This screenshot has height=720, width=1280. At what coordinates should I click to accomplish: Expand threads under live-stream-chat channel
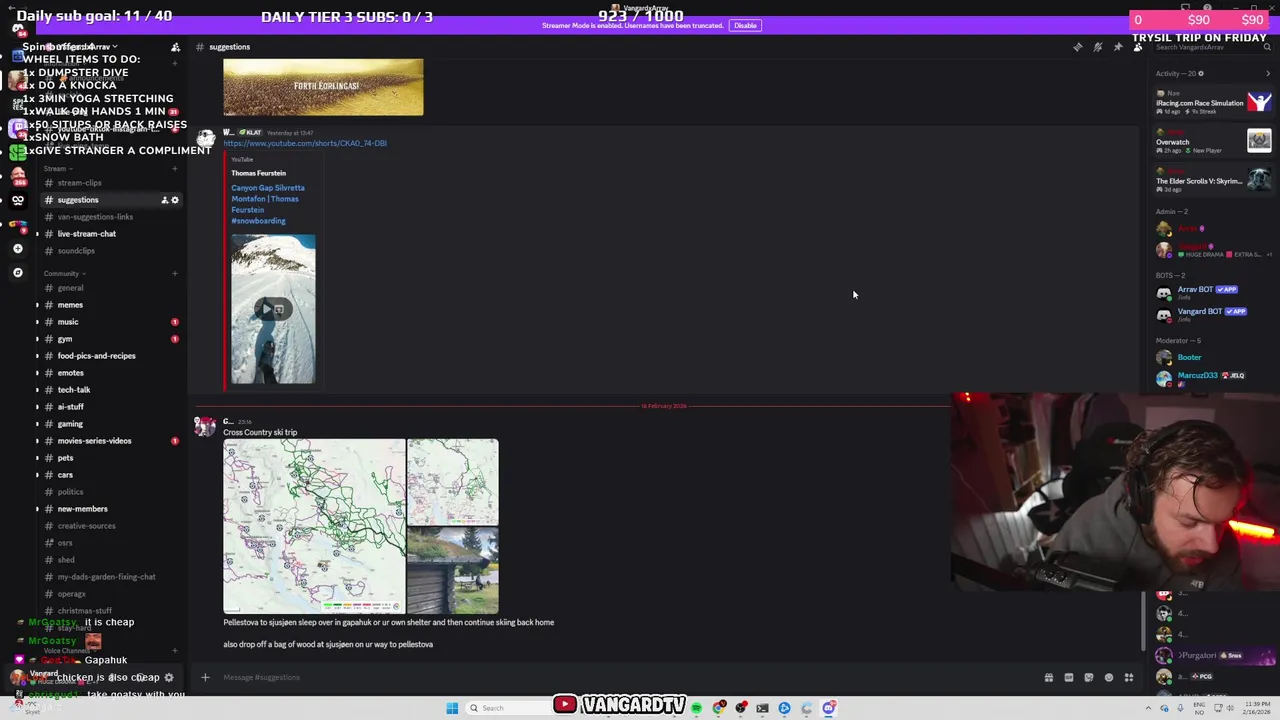38,234
